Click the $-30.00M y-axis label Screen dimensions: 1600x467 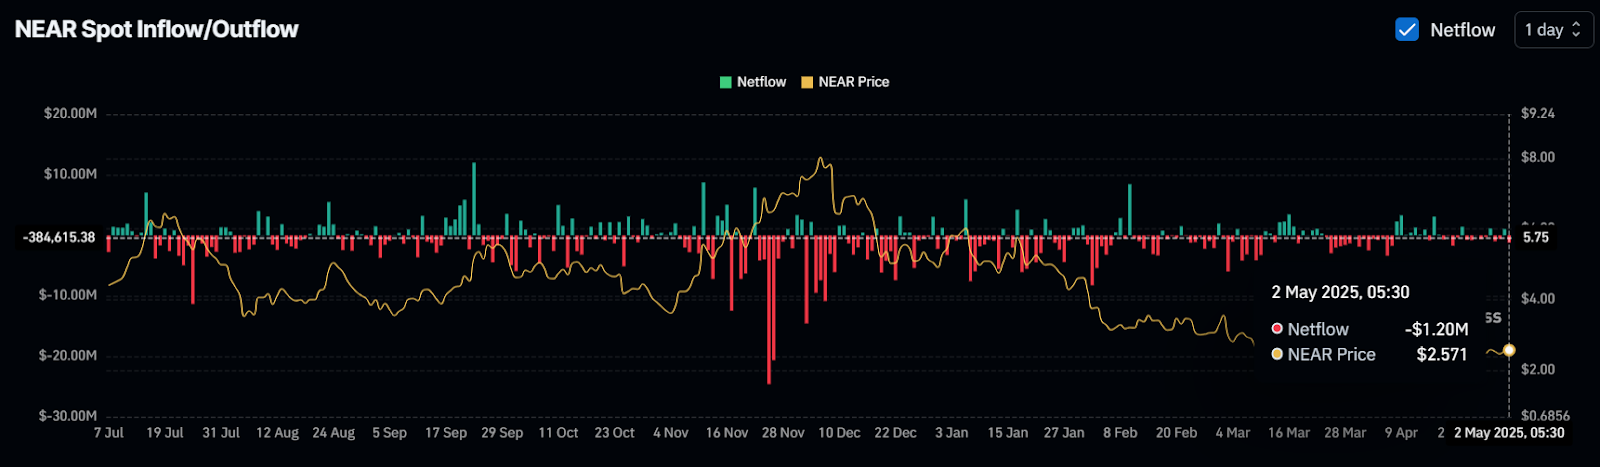pos(68,416)
